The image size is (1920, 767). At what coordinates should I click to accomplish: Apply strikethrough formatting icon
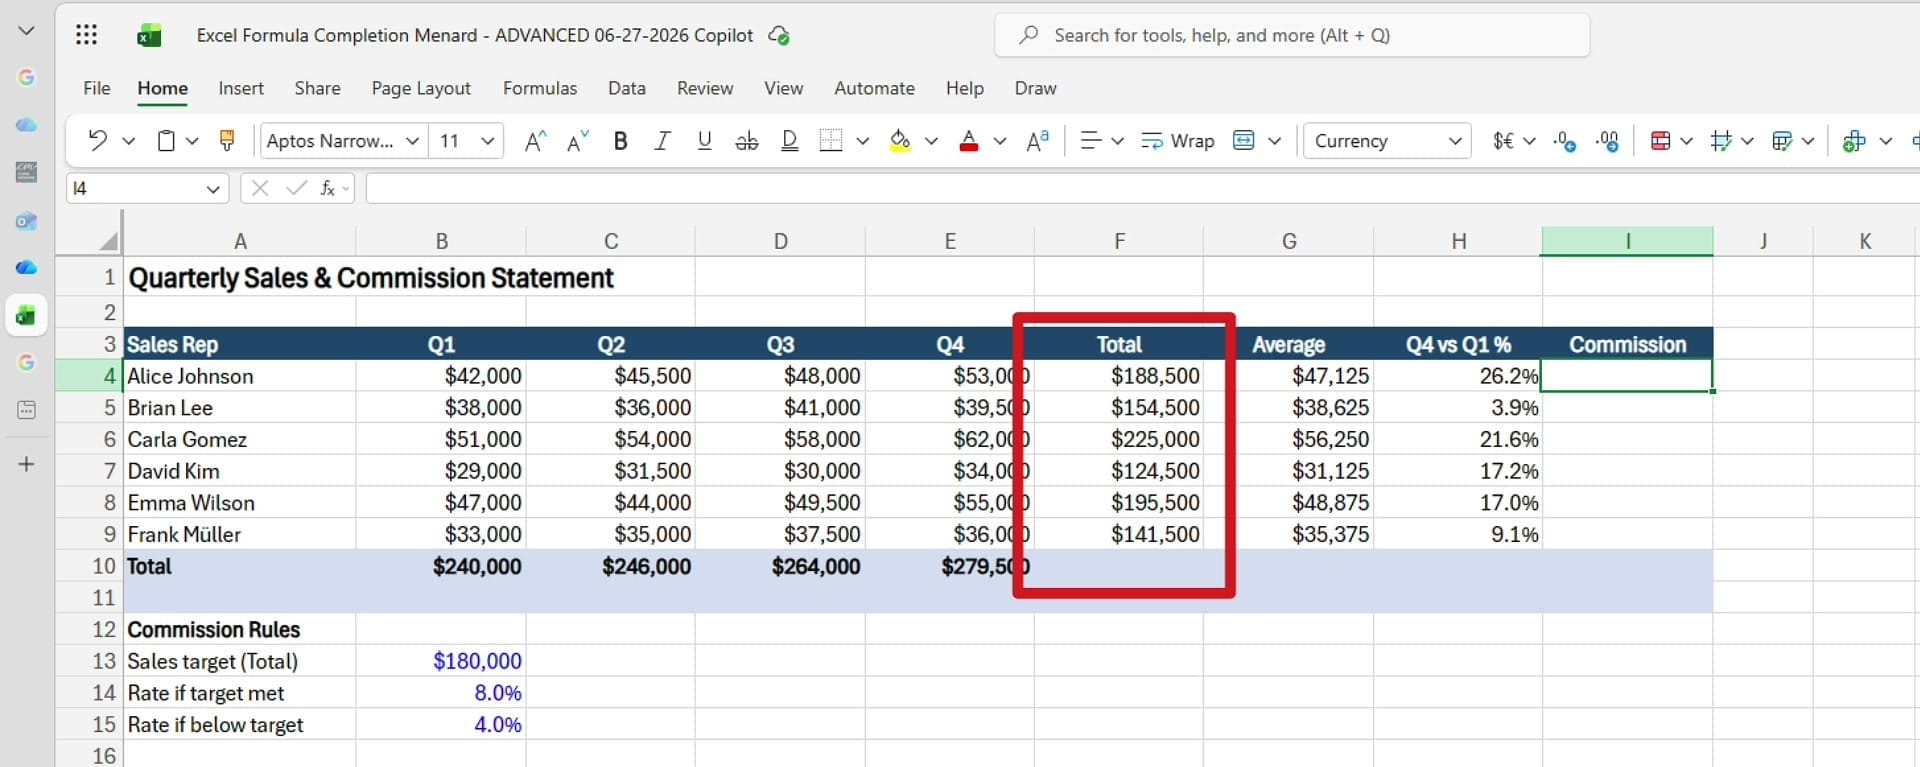click(x=746, y=141)
